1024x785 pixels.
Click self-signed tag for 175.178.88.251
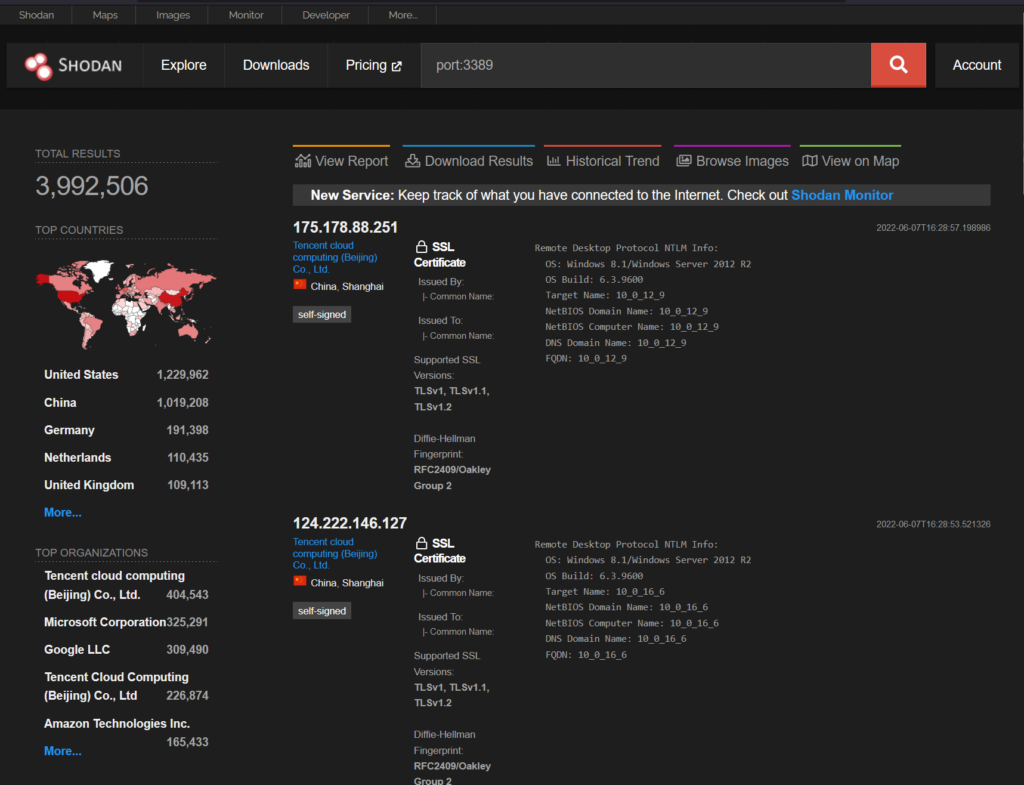[x=322, y=315]
